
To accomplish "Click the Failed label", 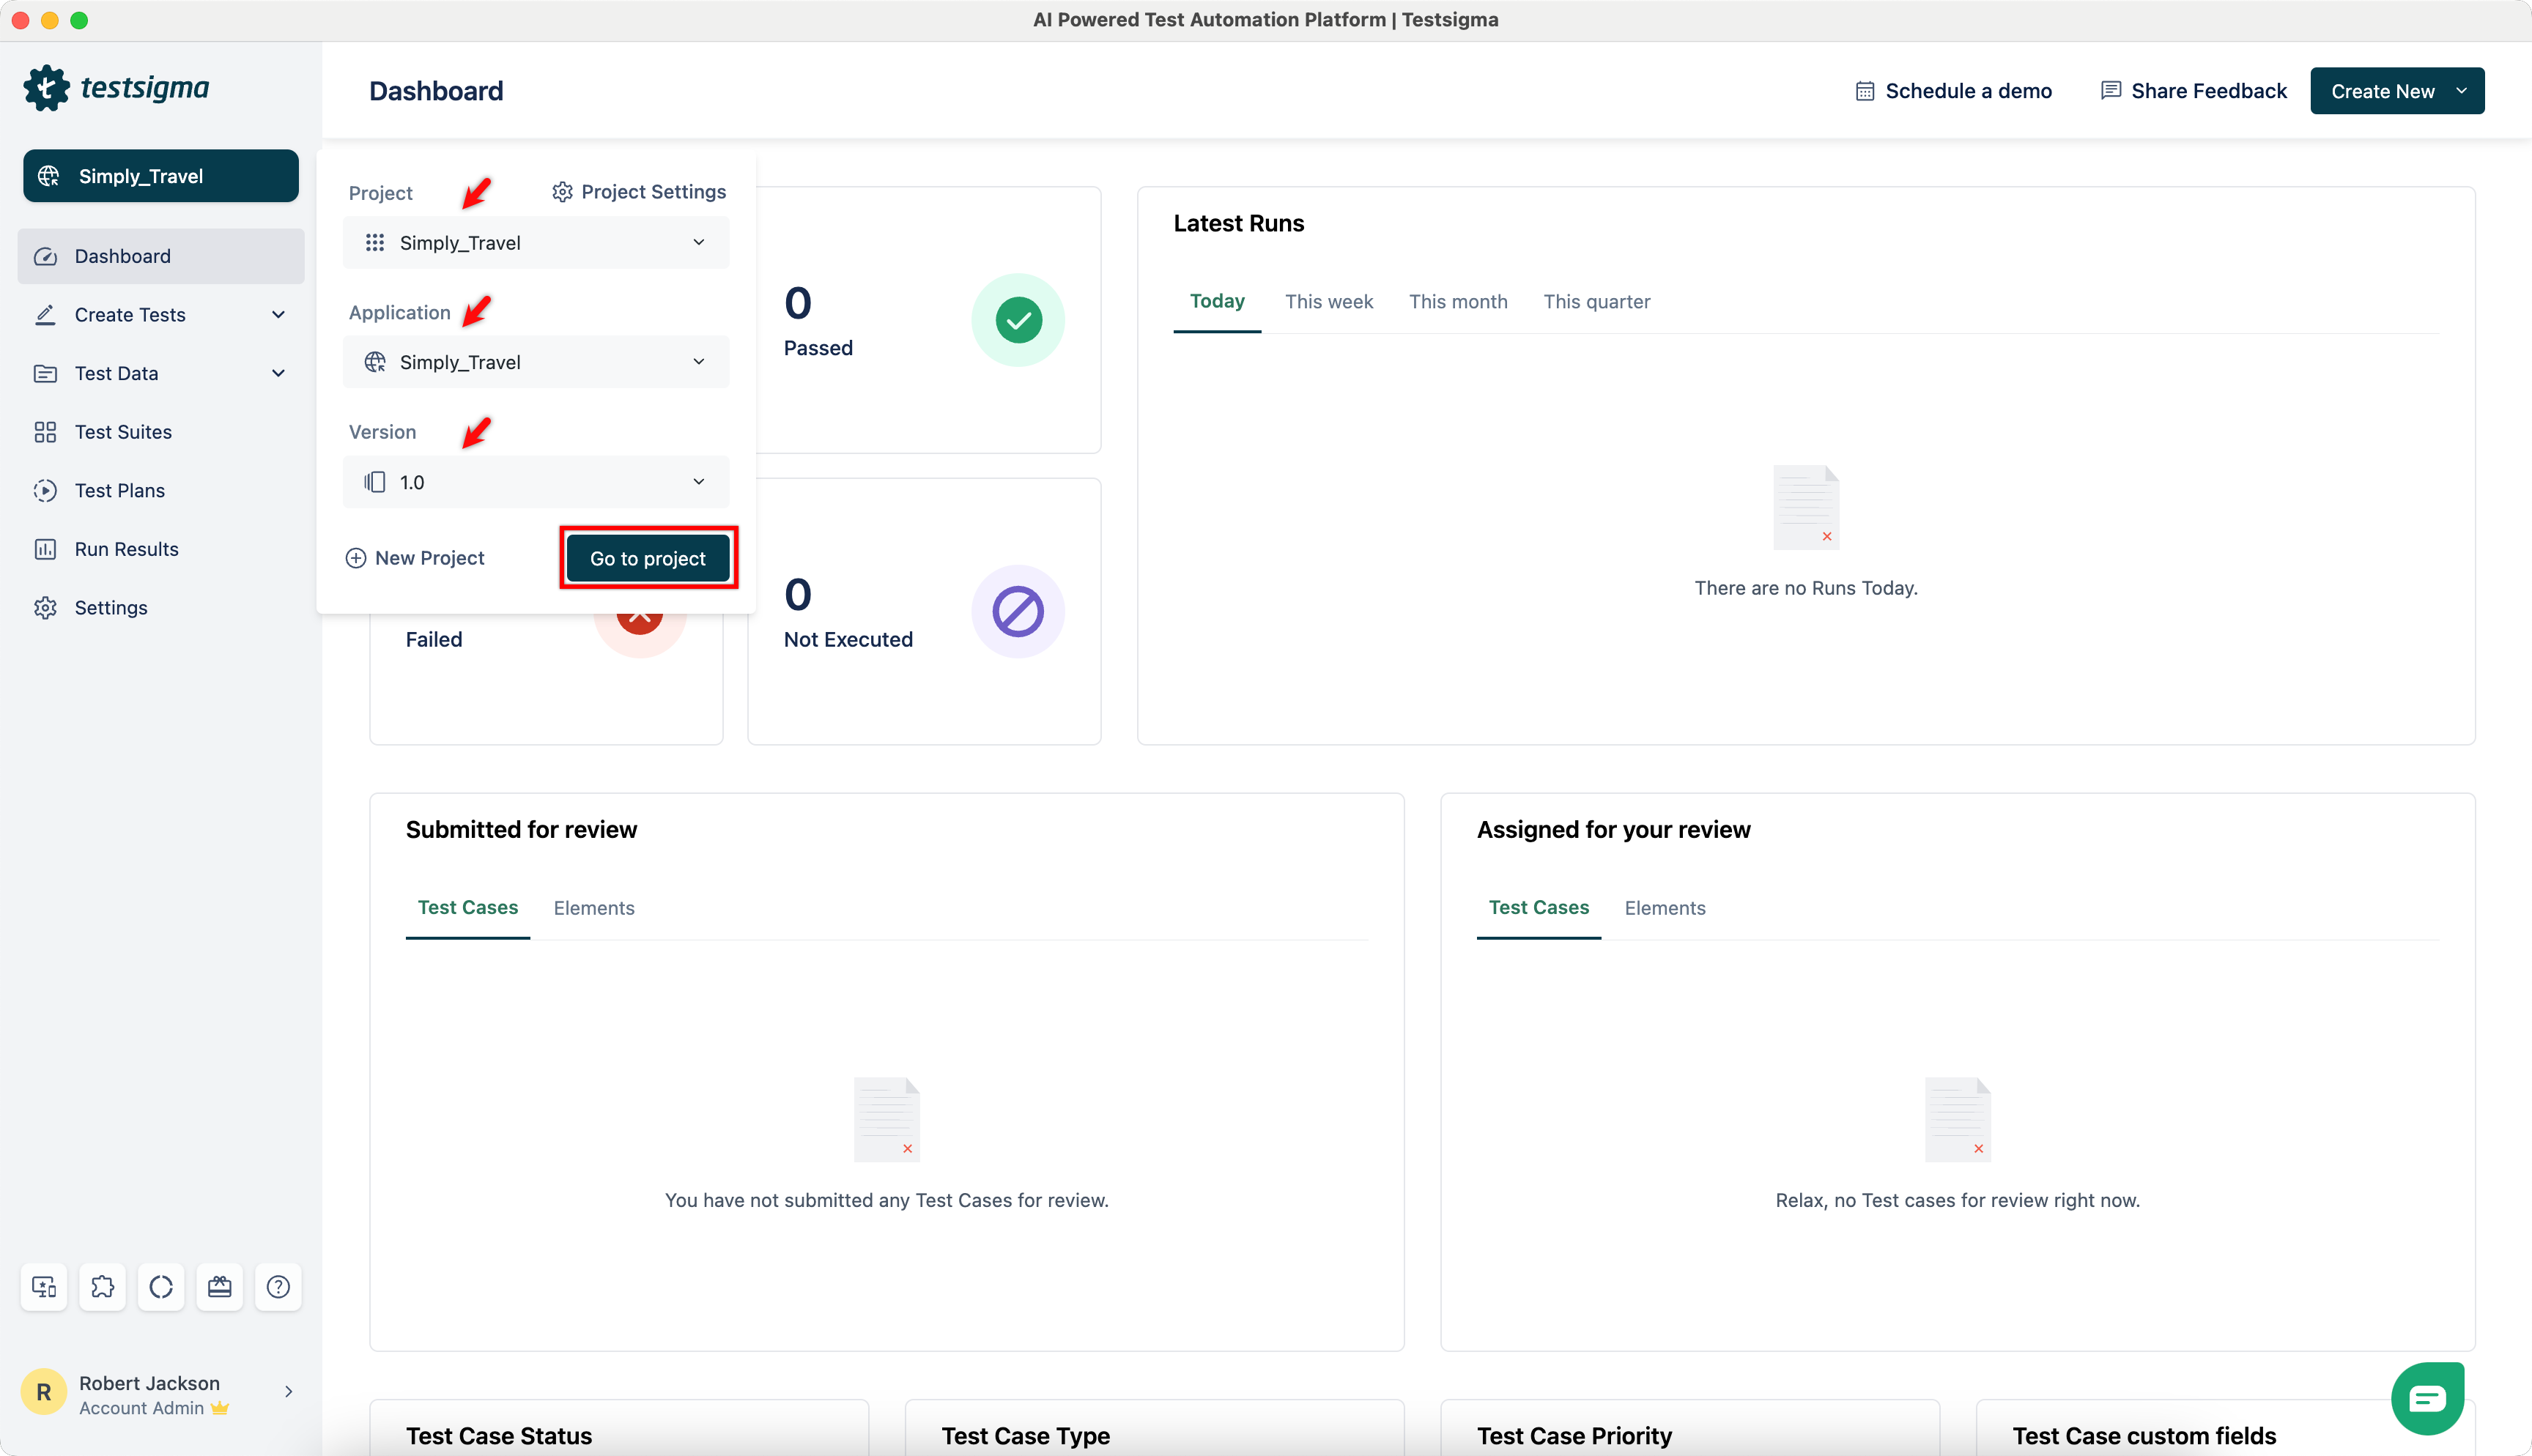I will tap(434, 640).
